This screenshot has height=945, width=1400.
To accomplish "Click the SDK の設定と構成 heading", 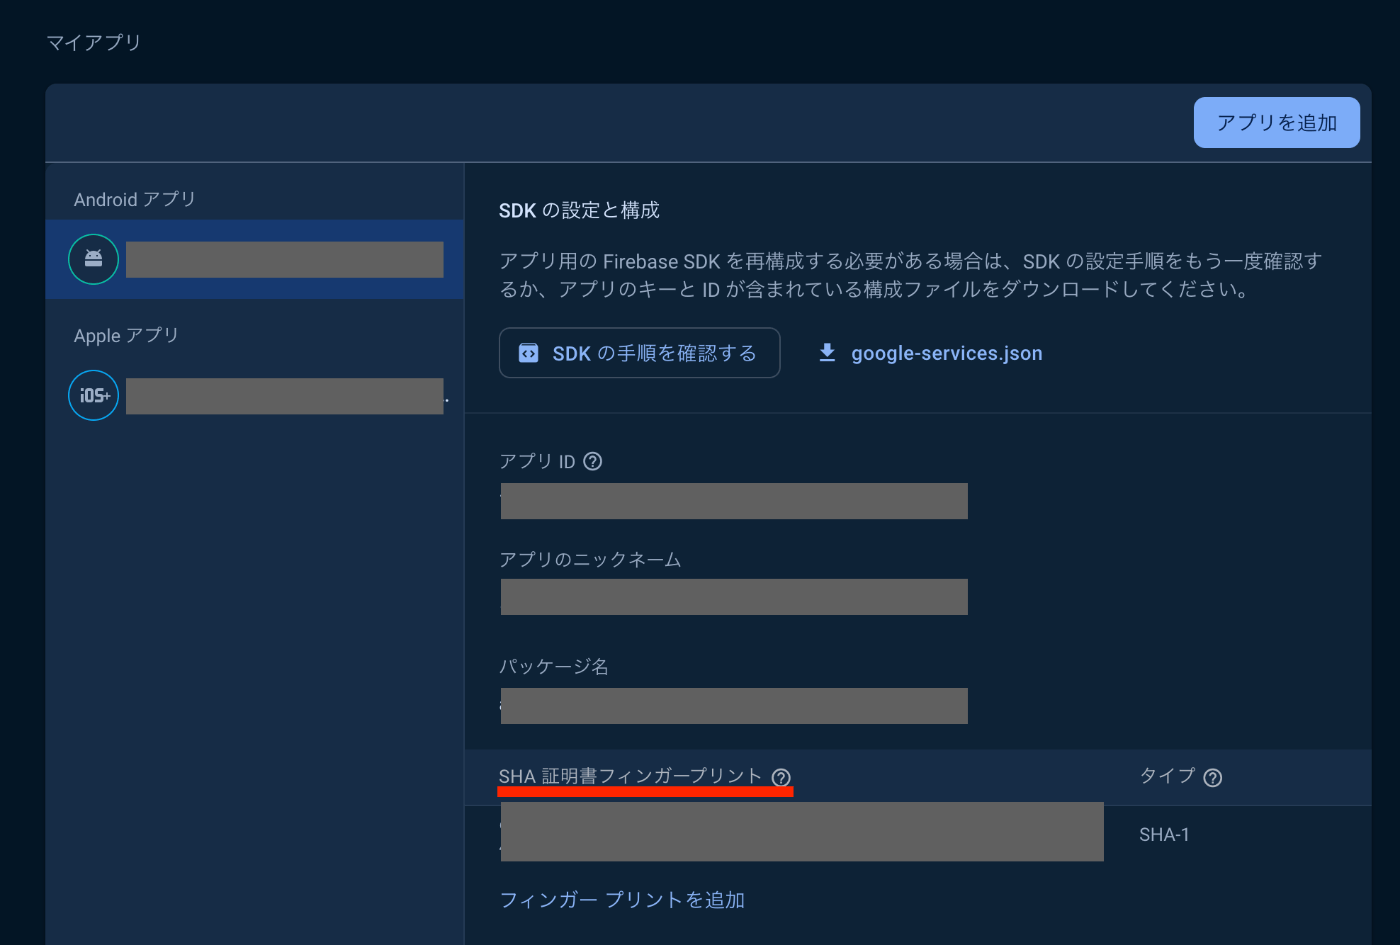I will click(x=579, y=210).
